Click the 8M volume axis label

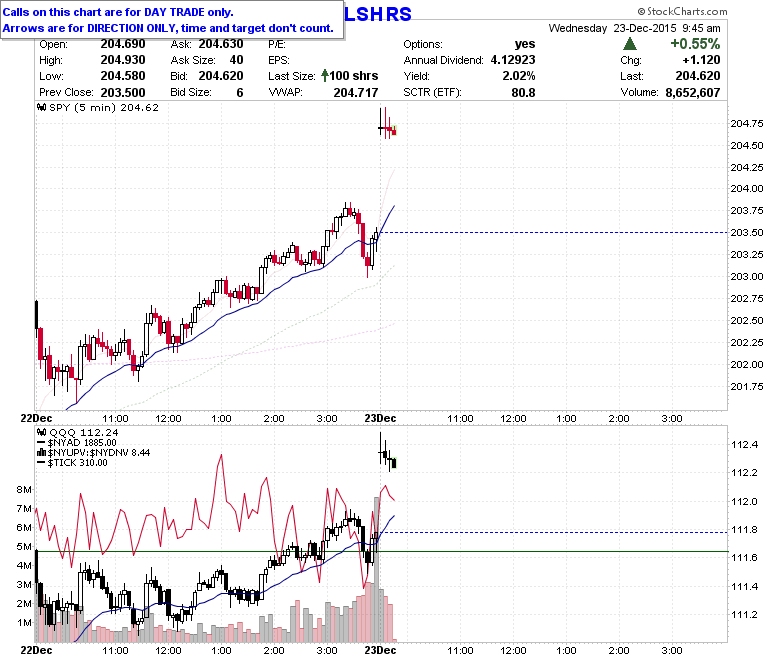click(x=23, y=489)
